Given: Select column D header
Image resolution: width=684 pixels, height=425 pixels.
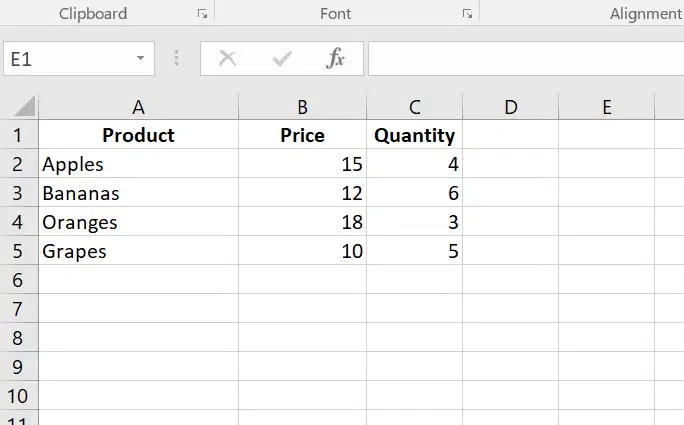Looking at the screenshot, I should pos(510,107).
